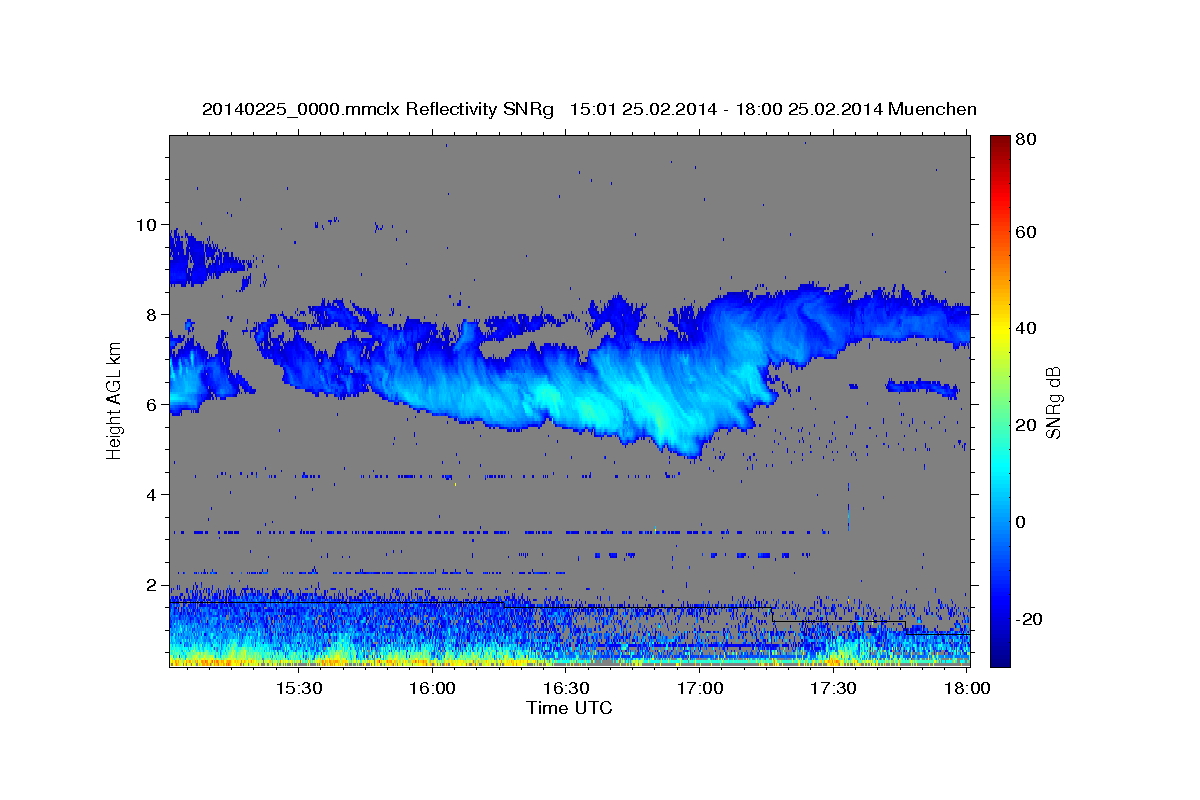The height and width of the screenshot is (800, 1200).
Task: Click the colorbar value 80
Action: coord(1027,139)
